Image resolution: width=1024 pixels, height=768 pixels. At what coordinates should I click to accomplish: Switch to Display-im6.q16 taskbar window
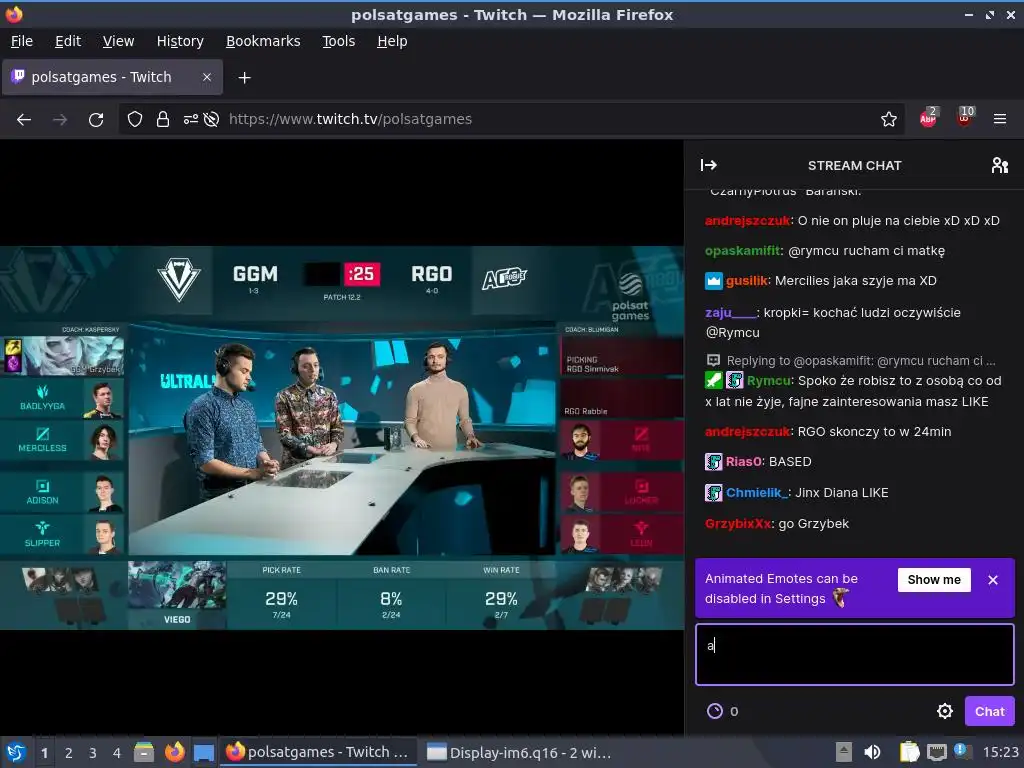pyautogui.click(x=519, y=752)
